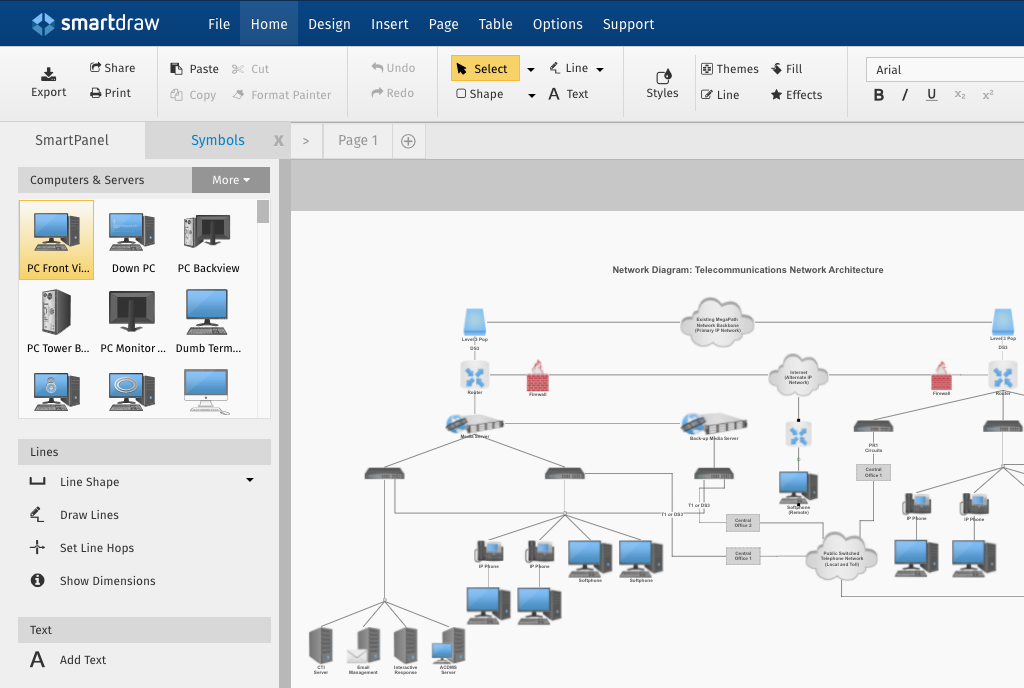Image resolution: width=1024 pixels, height=688 pixels.
Task: Activate the Format Painter tool
Action: click(282, 95)
